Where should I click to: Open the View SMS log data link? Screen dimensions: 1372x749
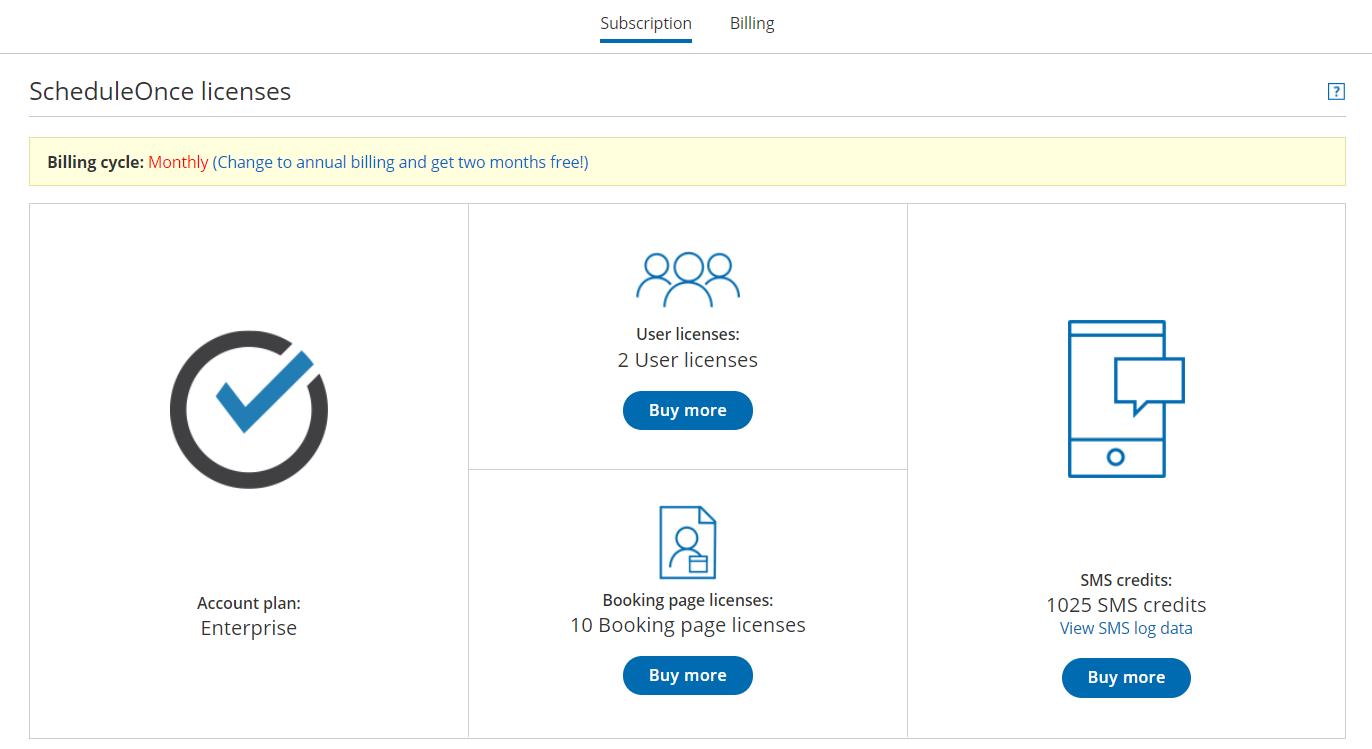[1126, 628]
